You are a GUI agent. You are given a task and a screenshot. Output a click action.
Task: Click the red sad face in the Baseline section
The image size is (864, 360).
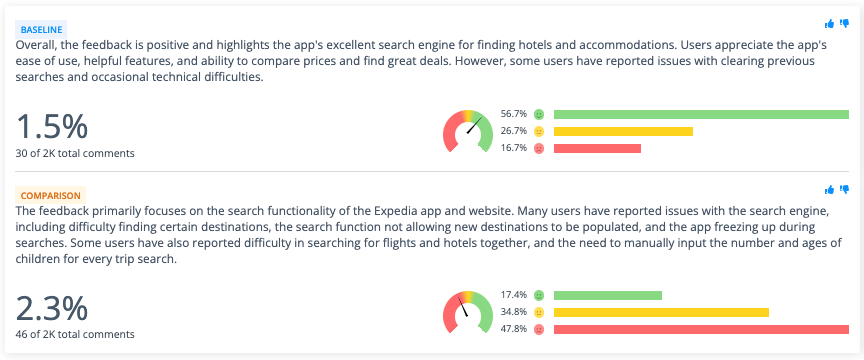539,148
